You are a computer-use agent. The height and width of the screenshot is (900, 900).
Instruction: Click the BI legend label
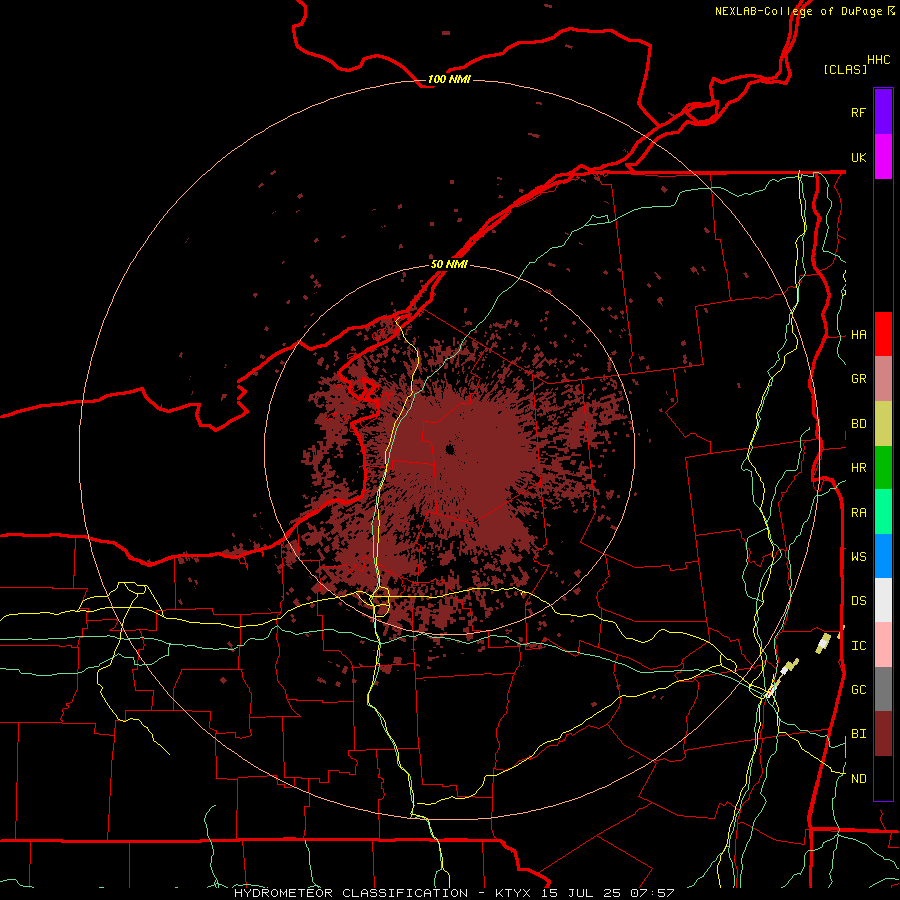pyautogui.click(x=858, y=734)
